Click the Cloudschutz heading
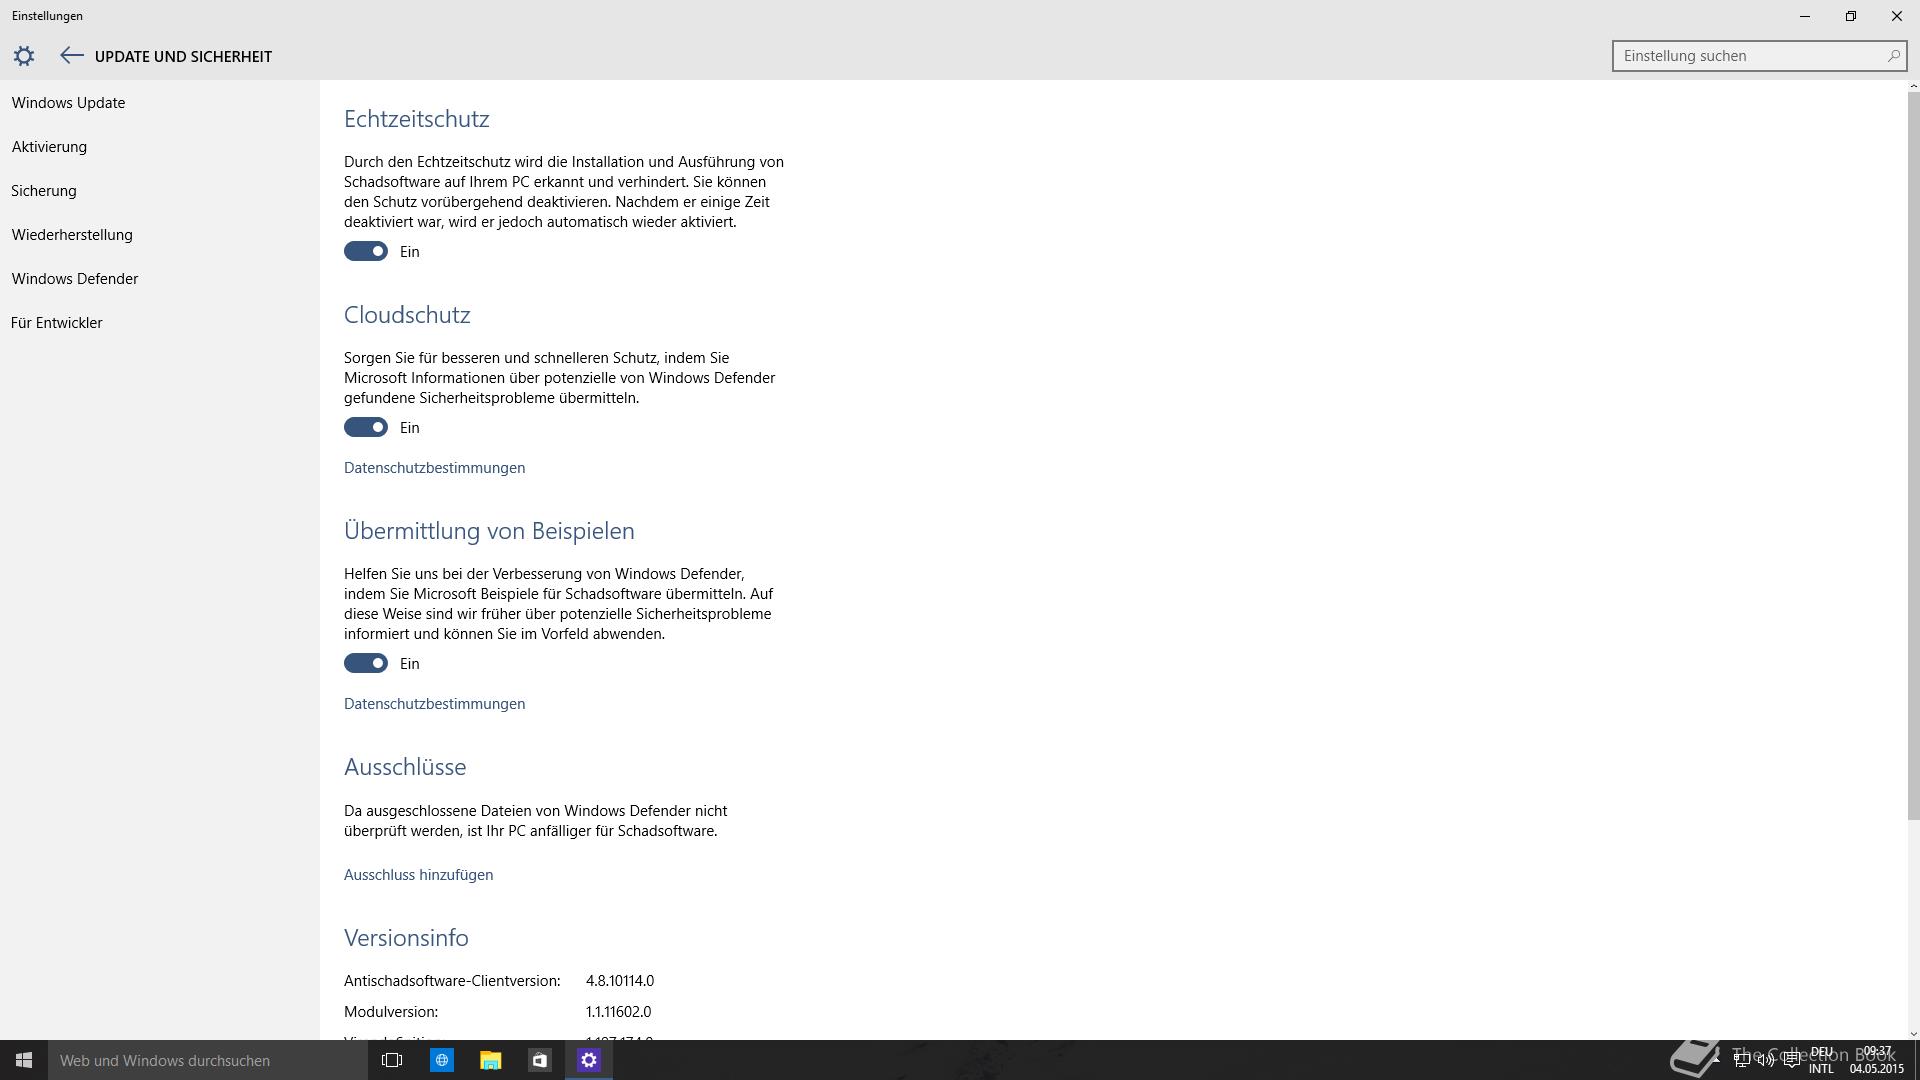1920x1080 pixels. (x=407, y=314)
